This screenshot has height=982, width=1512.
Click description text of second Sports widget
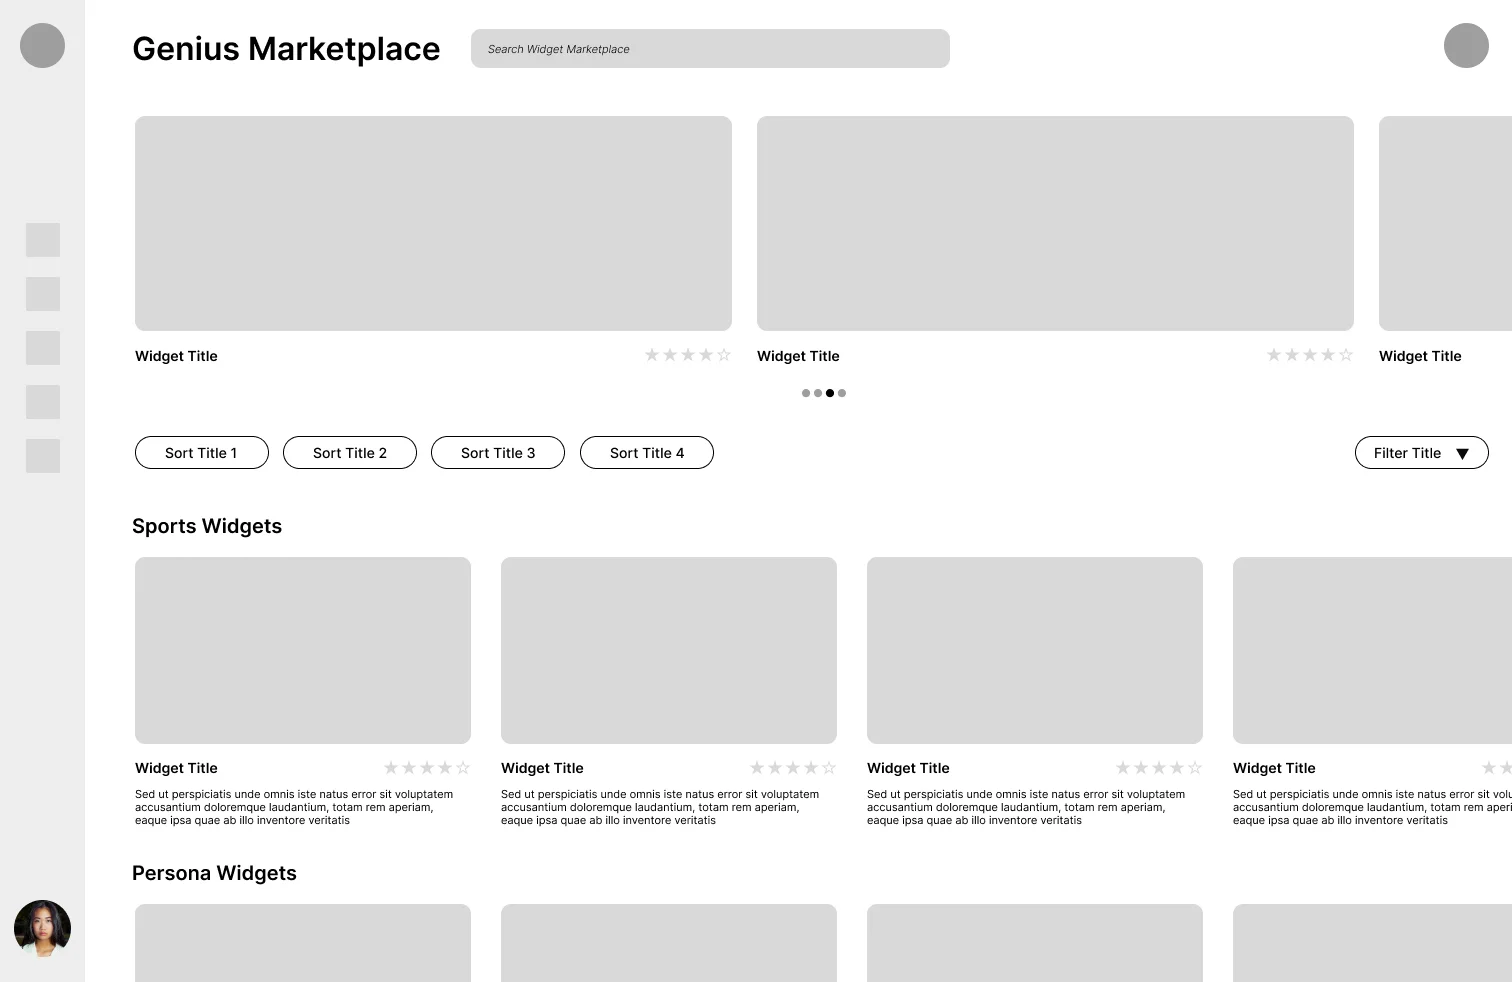pyautogui.click(x=660, y=807)
